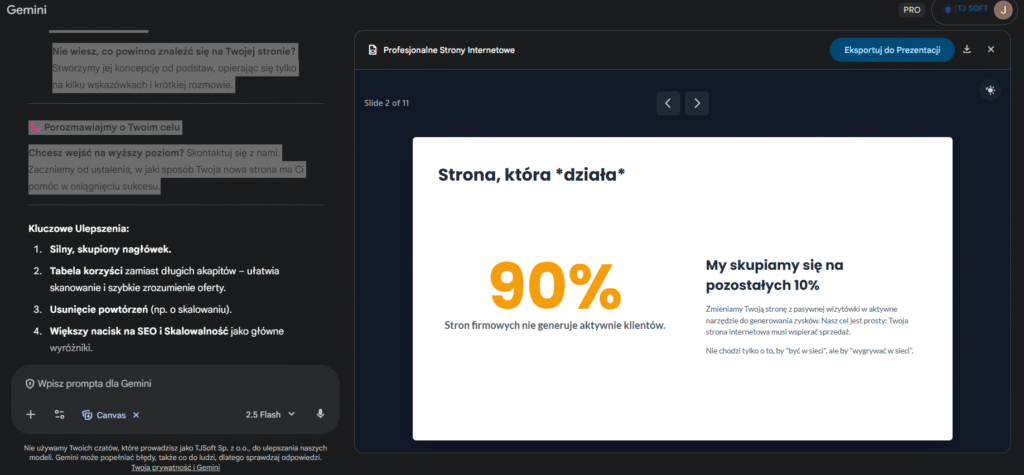
Task: Click the microphone icon for voice input
Action: [320, 414]
